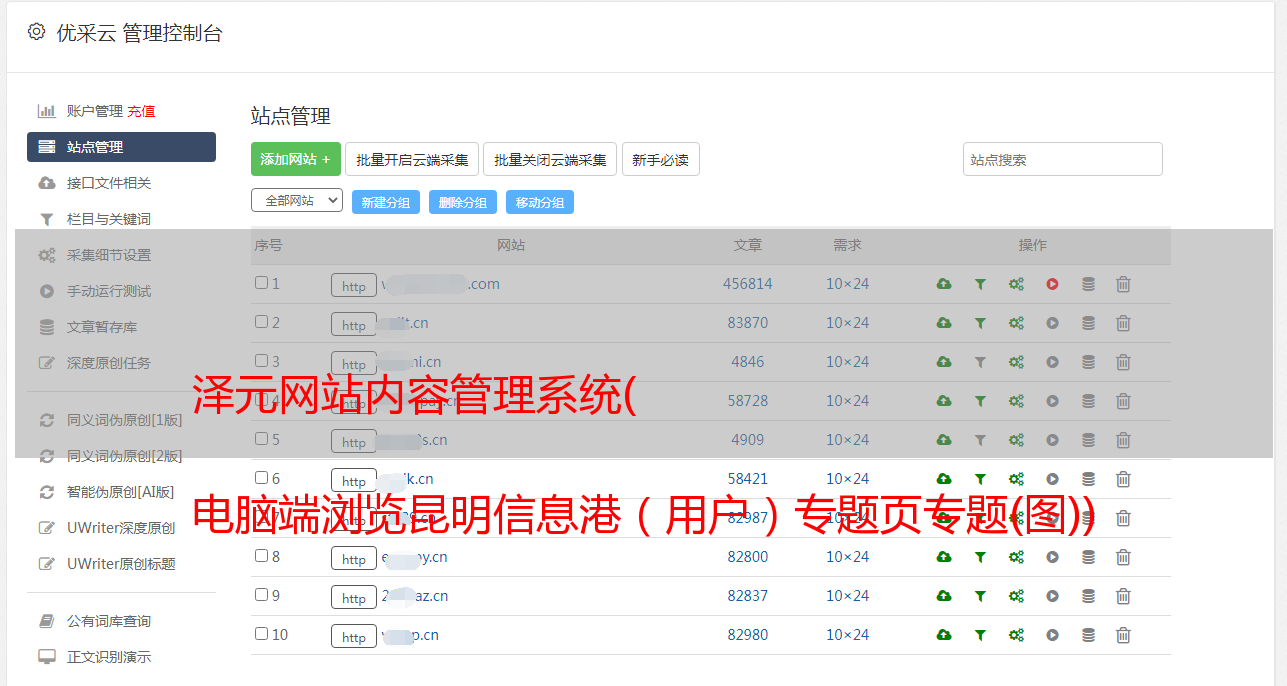Click trash icon in the 58728 row
1287x686 pixels.
pos(1123,401)
